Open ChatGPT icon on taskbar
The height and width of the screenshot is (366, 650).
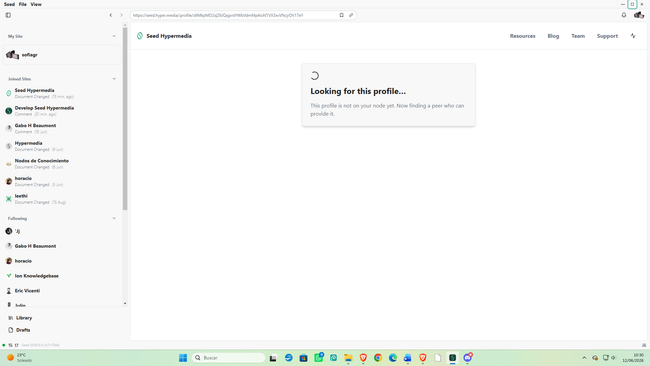[333, 358]
